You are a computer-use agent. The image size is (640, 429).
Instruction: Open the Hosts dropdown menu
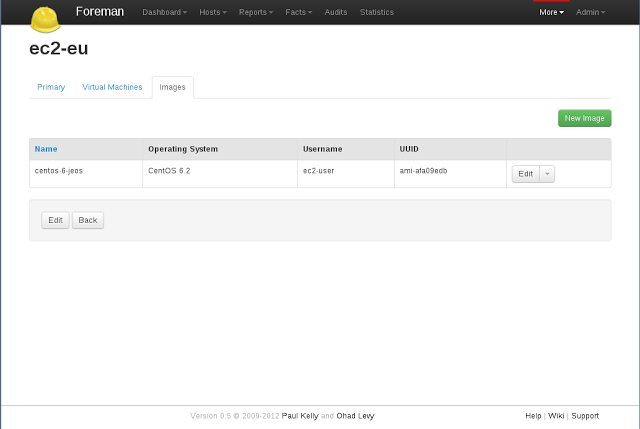pos(213,12)
